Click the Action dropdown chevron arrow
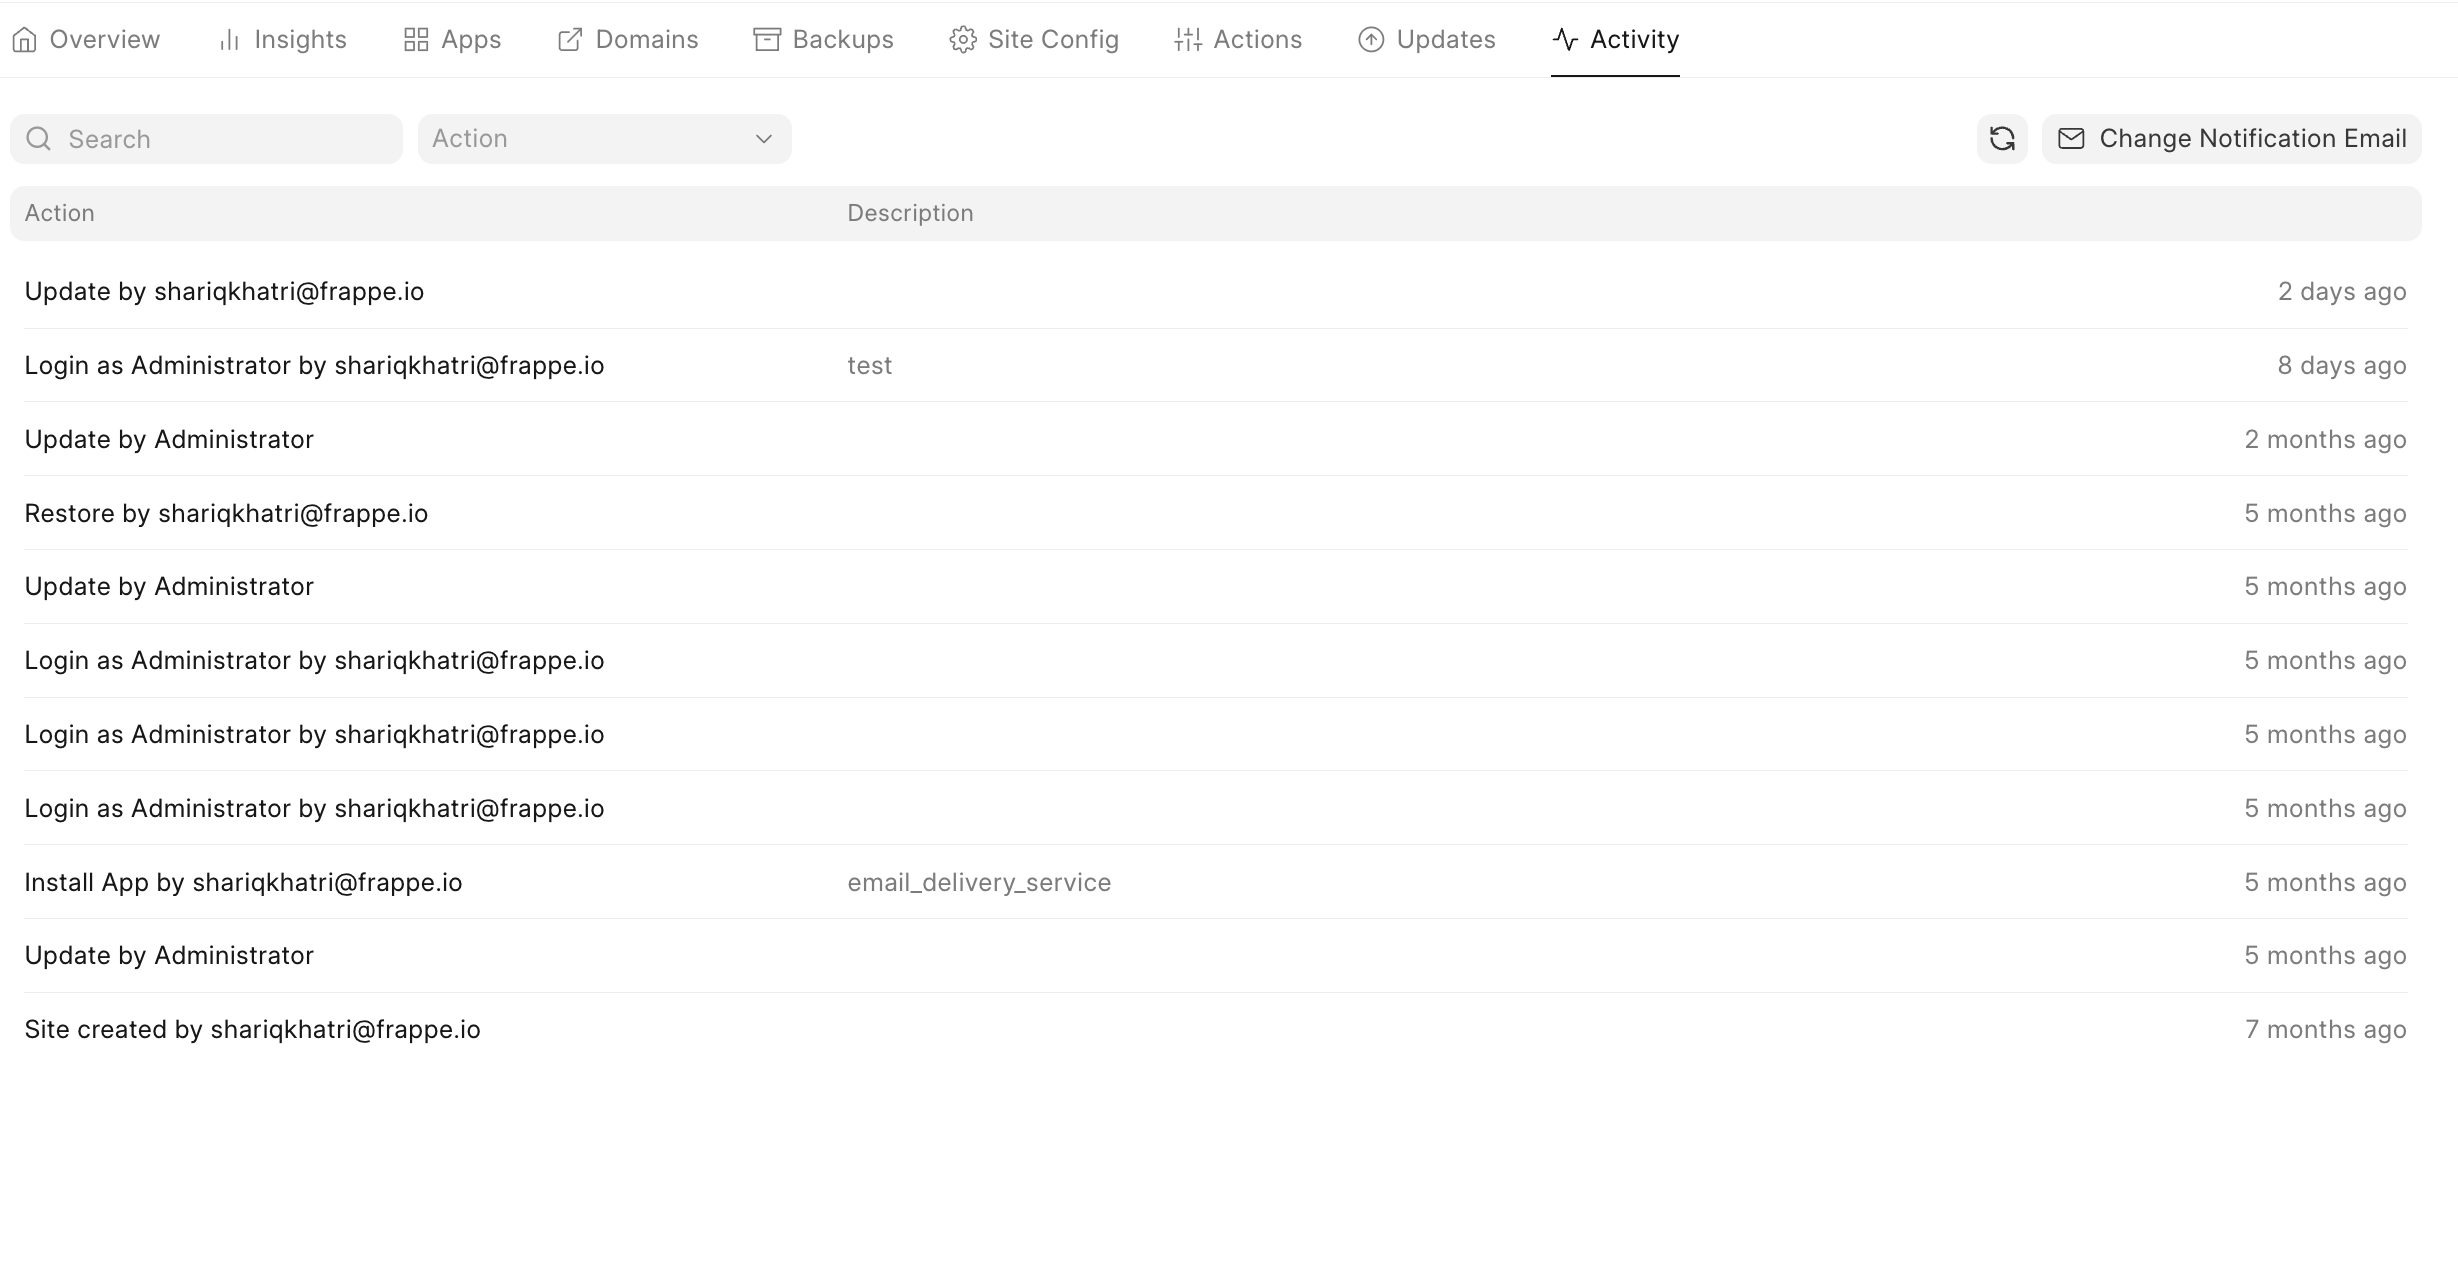The height and width of the screenshot is (1272, 2458). point(764,139)
